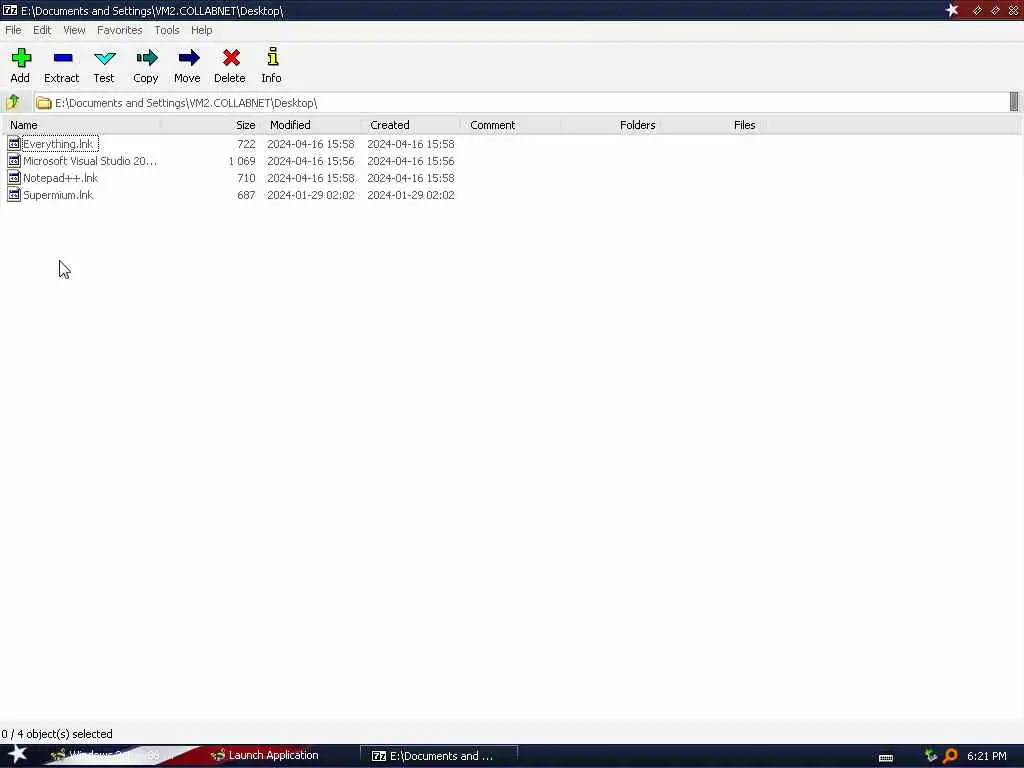Open the Edit menu

click(42, 30)
